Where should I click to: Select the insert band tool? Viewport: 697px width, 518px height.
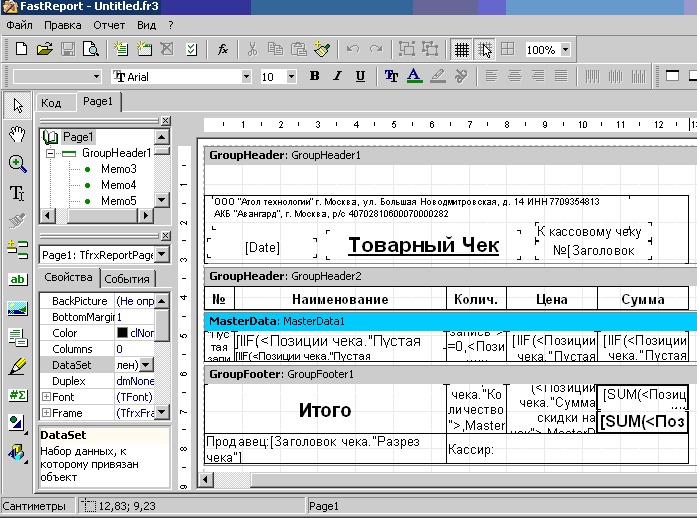pyautogui.click(x=17, y=250)
